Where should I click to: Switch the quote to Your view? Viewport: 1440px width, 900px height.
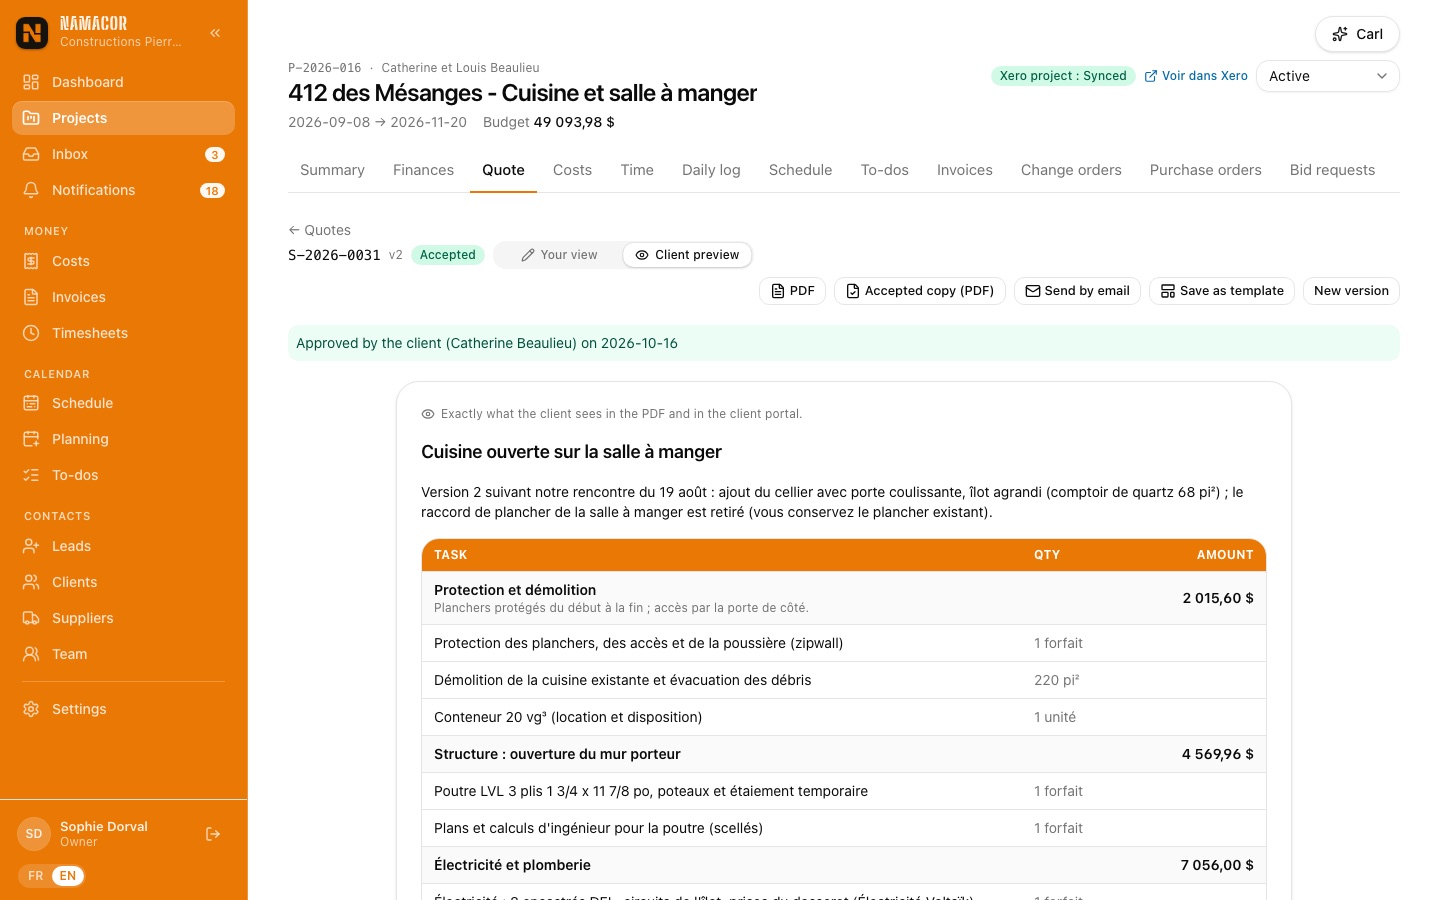(559, 255)
